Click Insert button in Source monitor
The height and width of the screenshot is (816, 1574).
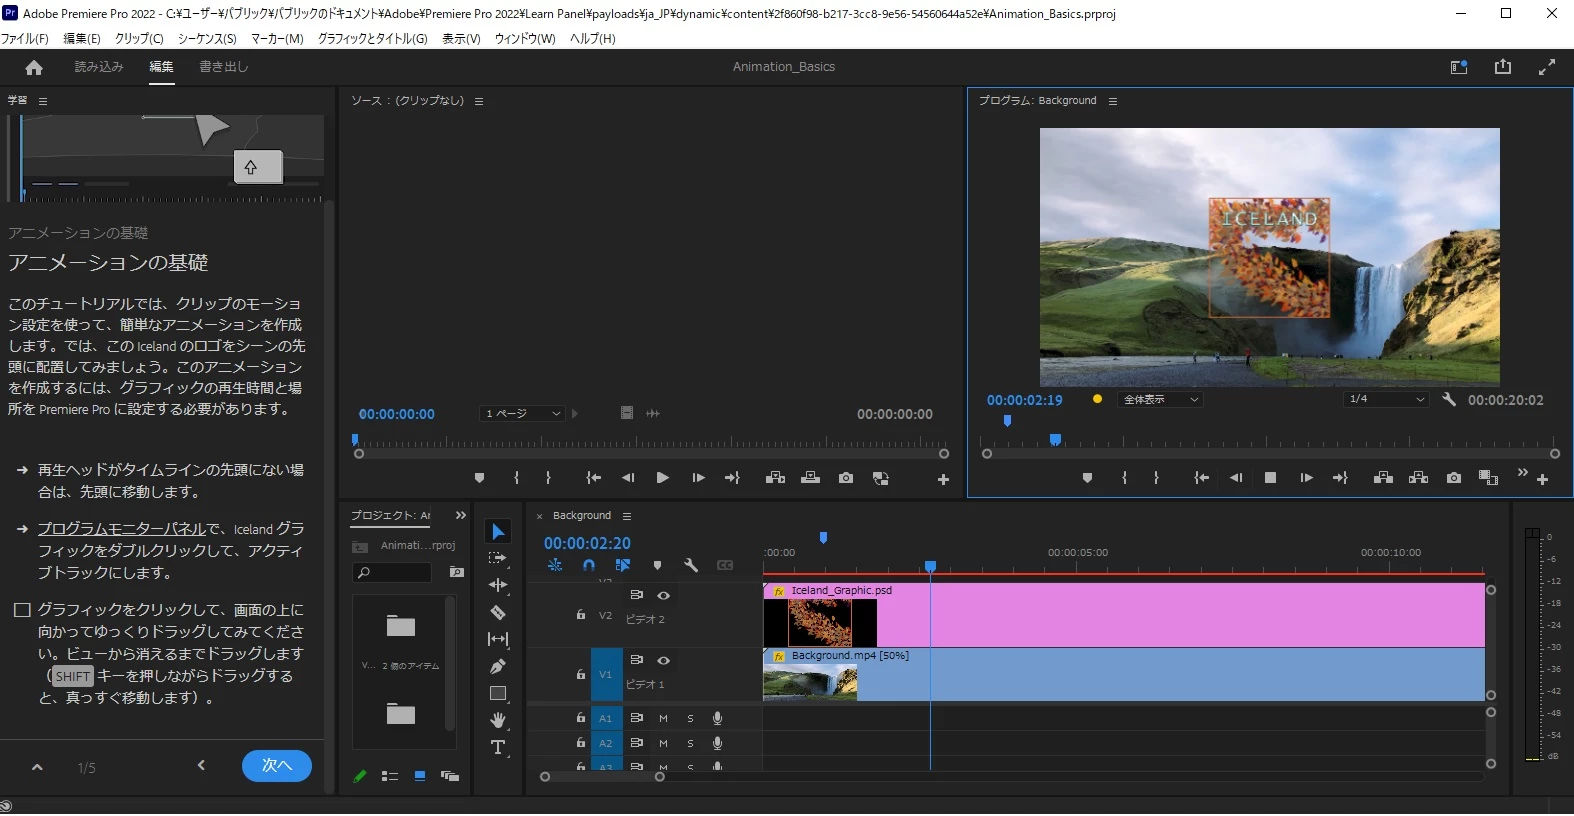pos(775,478)
